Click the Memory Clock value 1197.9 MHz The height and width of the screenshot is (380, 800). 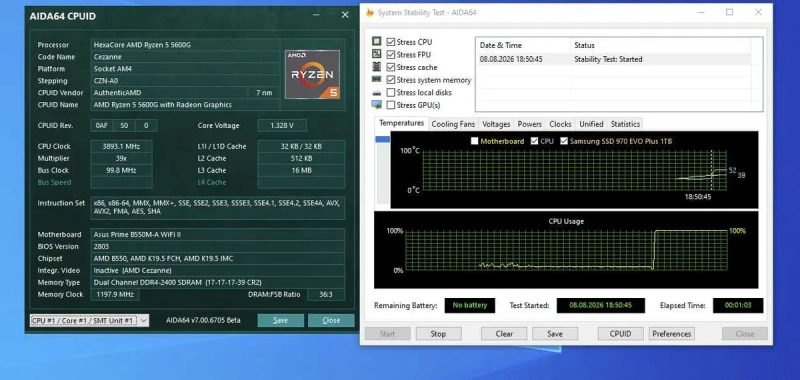click(x=115, y=294)
